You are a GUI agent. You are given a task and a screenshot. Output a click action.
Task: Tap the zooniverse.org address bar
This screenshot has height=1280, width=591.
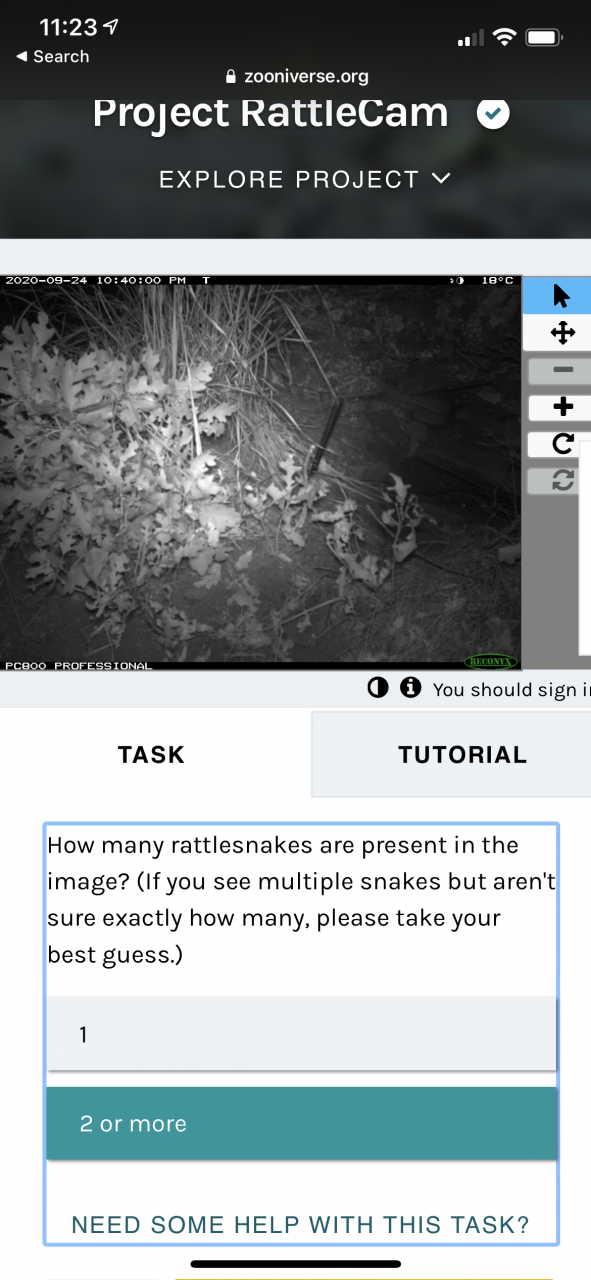click(x=297, y=76)
